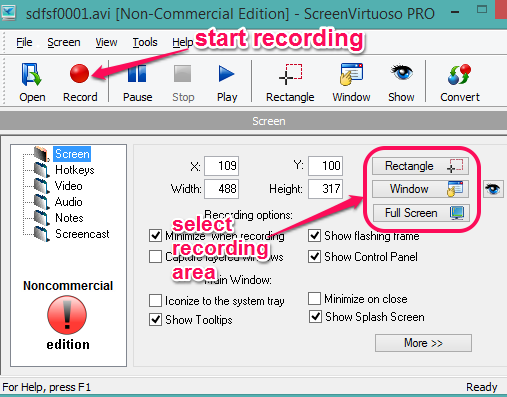Screen dimensions: 507x397
Task: Select Screen in the settings tree
Action: tap(72, 154)
